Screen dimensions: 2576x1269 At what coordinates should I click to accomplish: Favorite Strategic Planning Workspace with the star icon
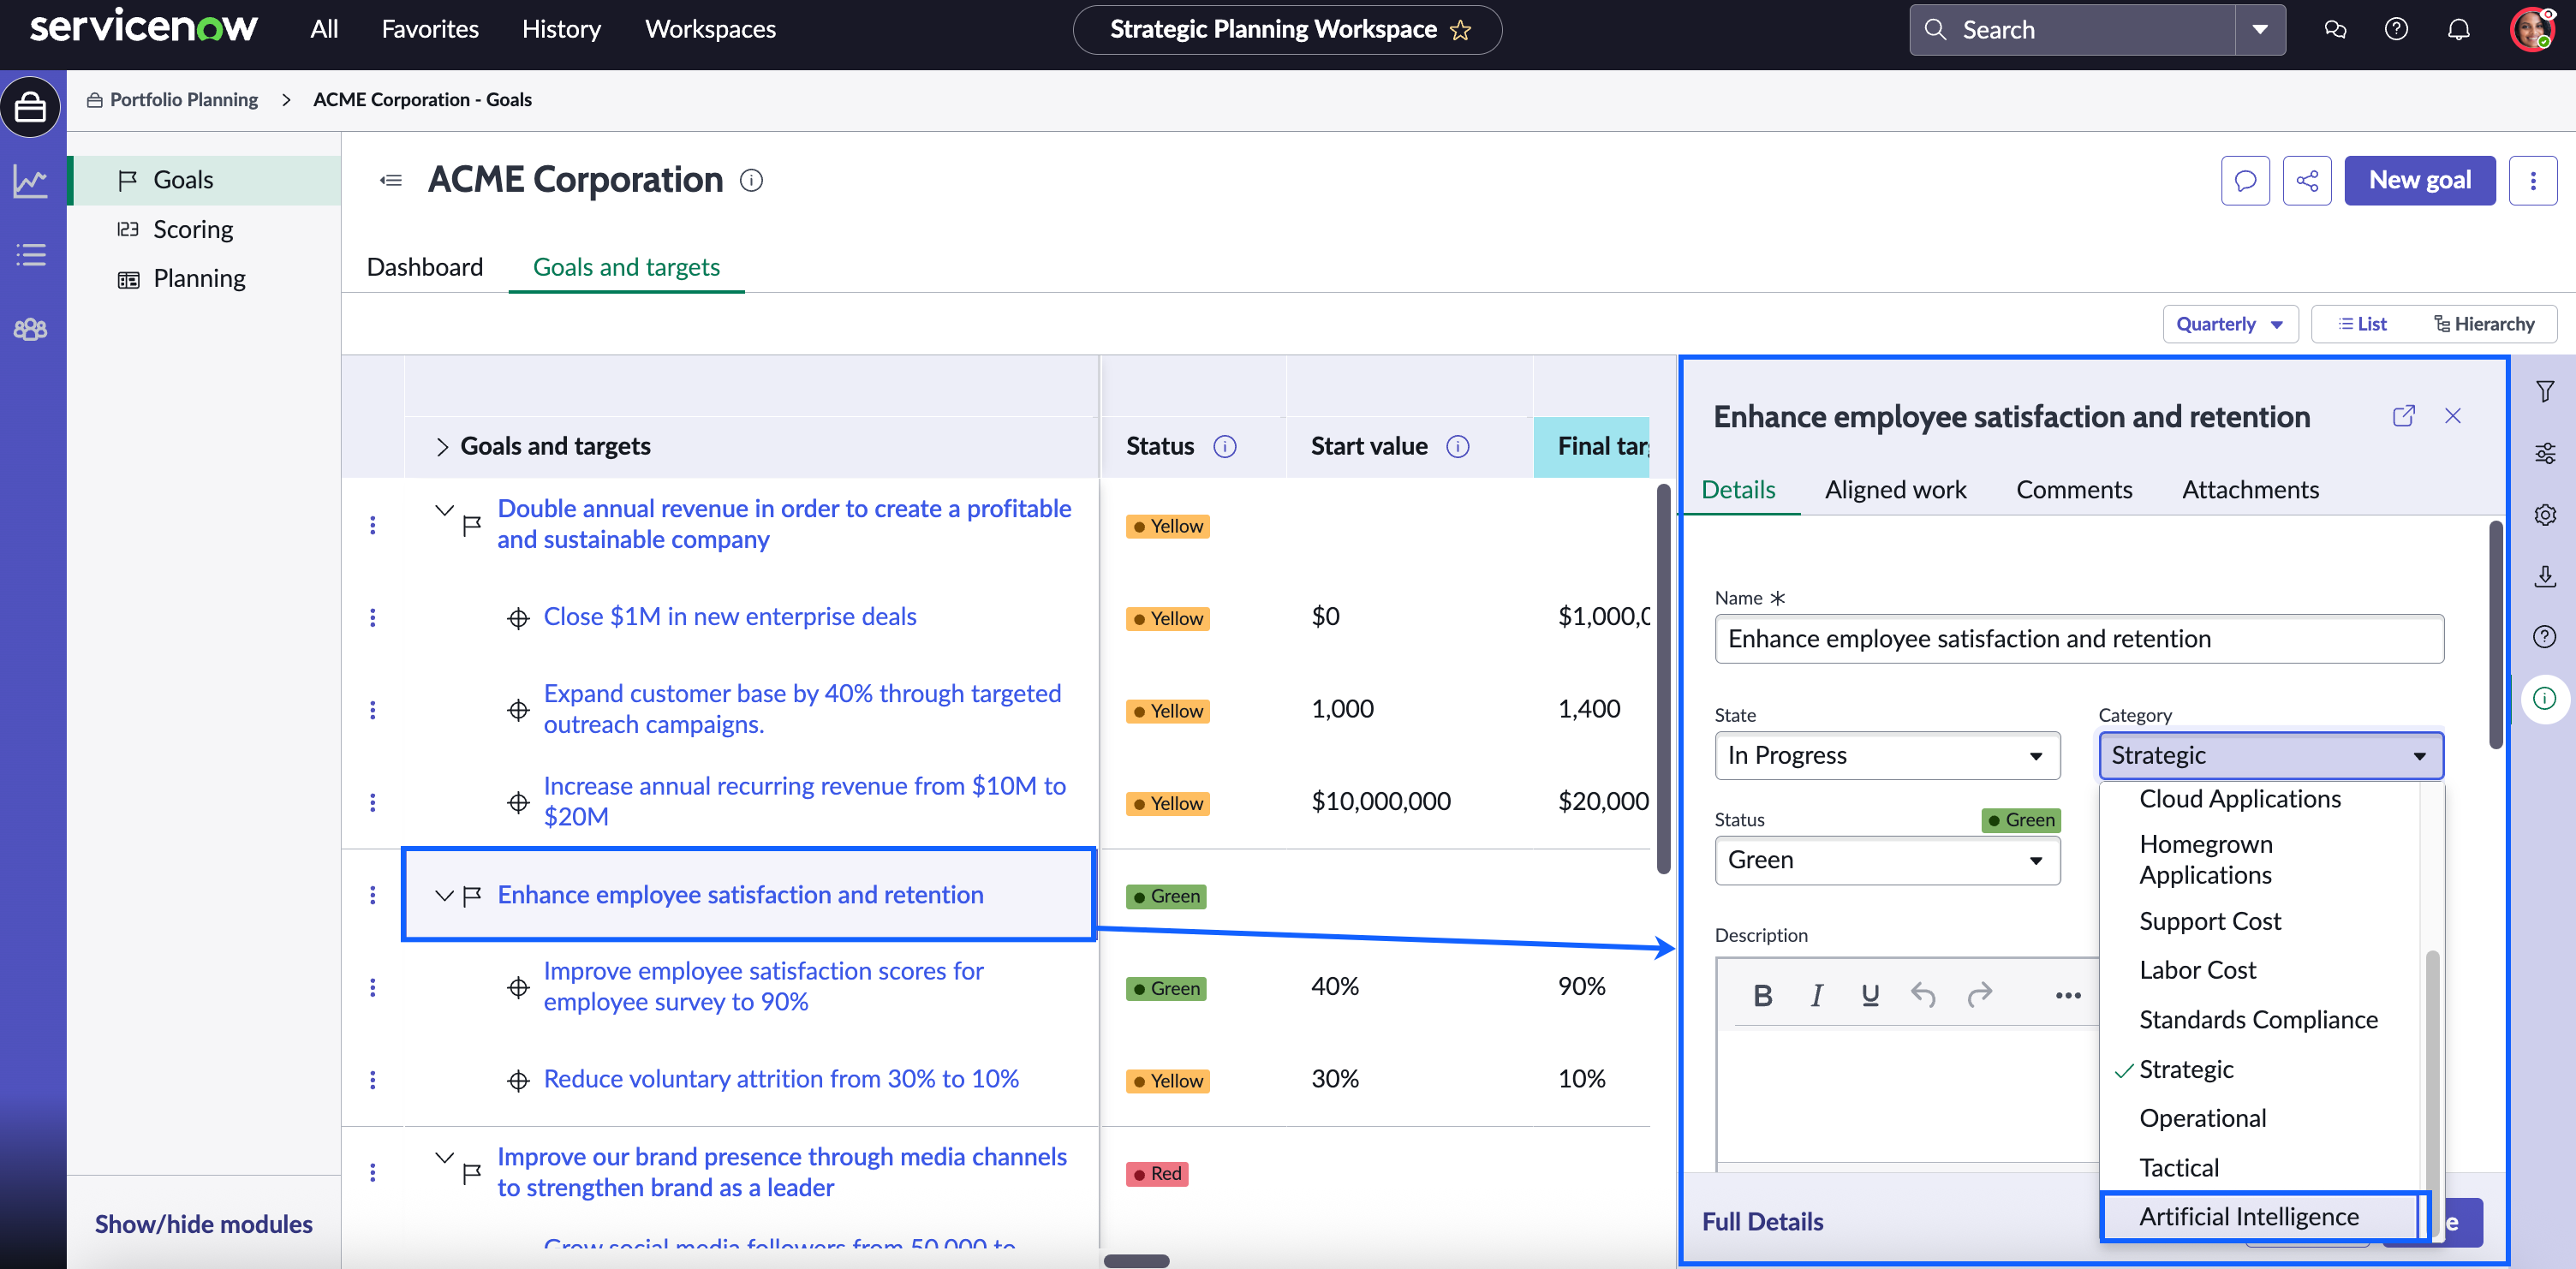1461,30
